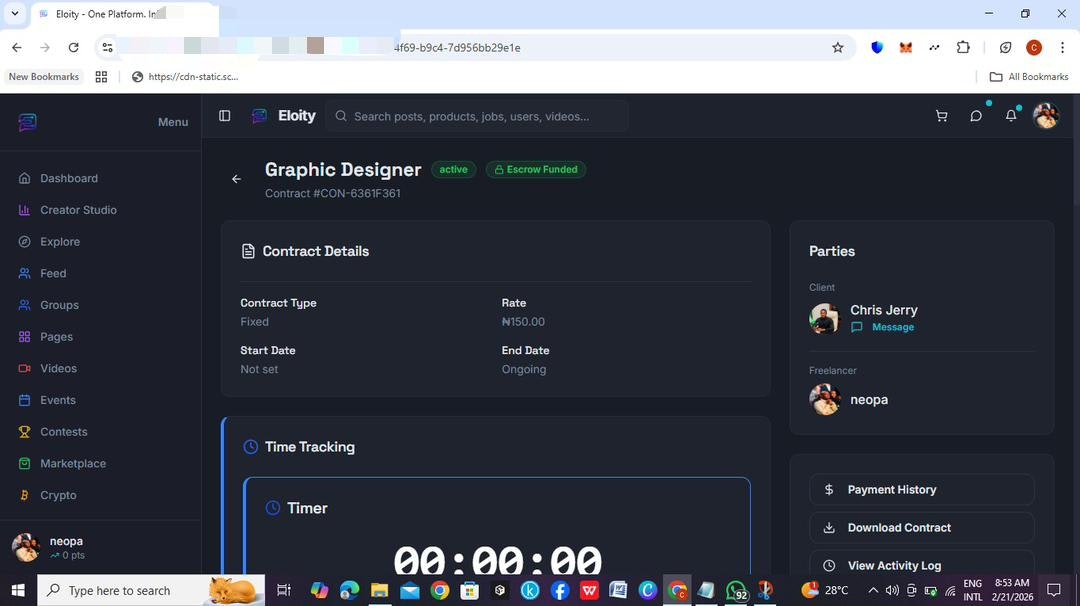
Task: Open WhatsApp from the taskbar
Action: coord(736,590)
